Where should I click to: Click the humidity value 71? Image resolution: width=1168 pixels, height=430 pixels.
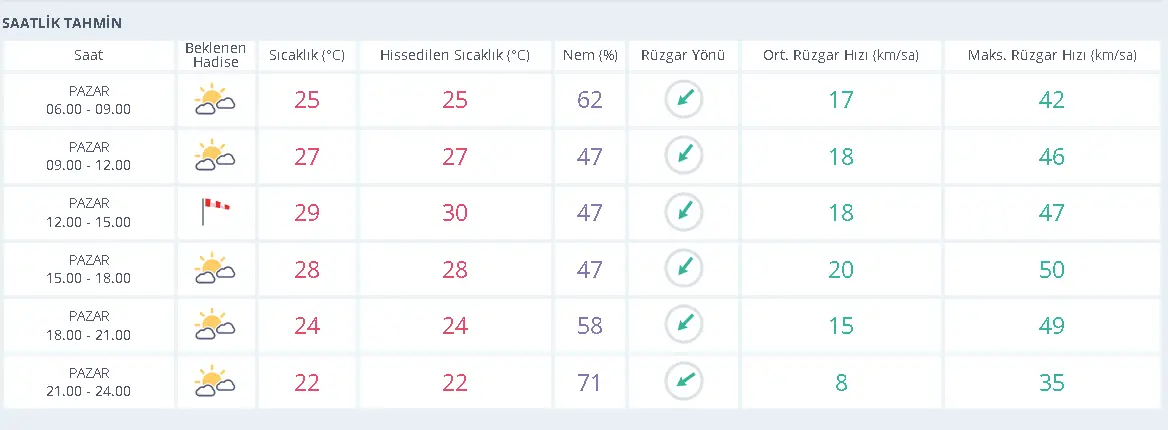pos(589,382)
